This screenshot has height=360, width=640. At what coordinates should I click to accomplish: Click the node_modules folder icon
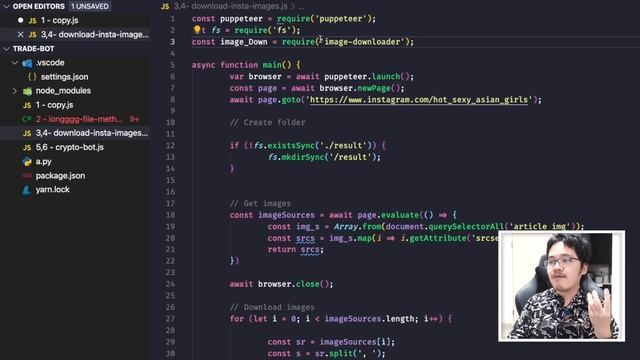point(27,91)
